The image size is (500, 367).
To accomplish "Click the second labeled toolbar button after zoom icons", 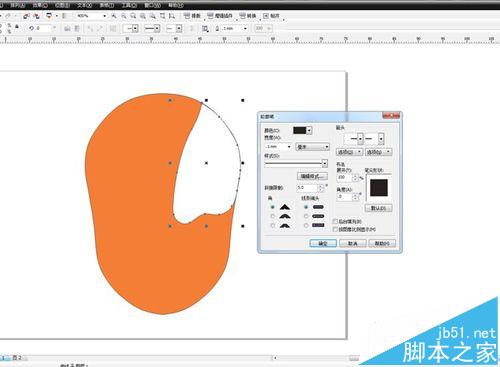I will coord(220,16).
